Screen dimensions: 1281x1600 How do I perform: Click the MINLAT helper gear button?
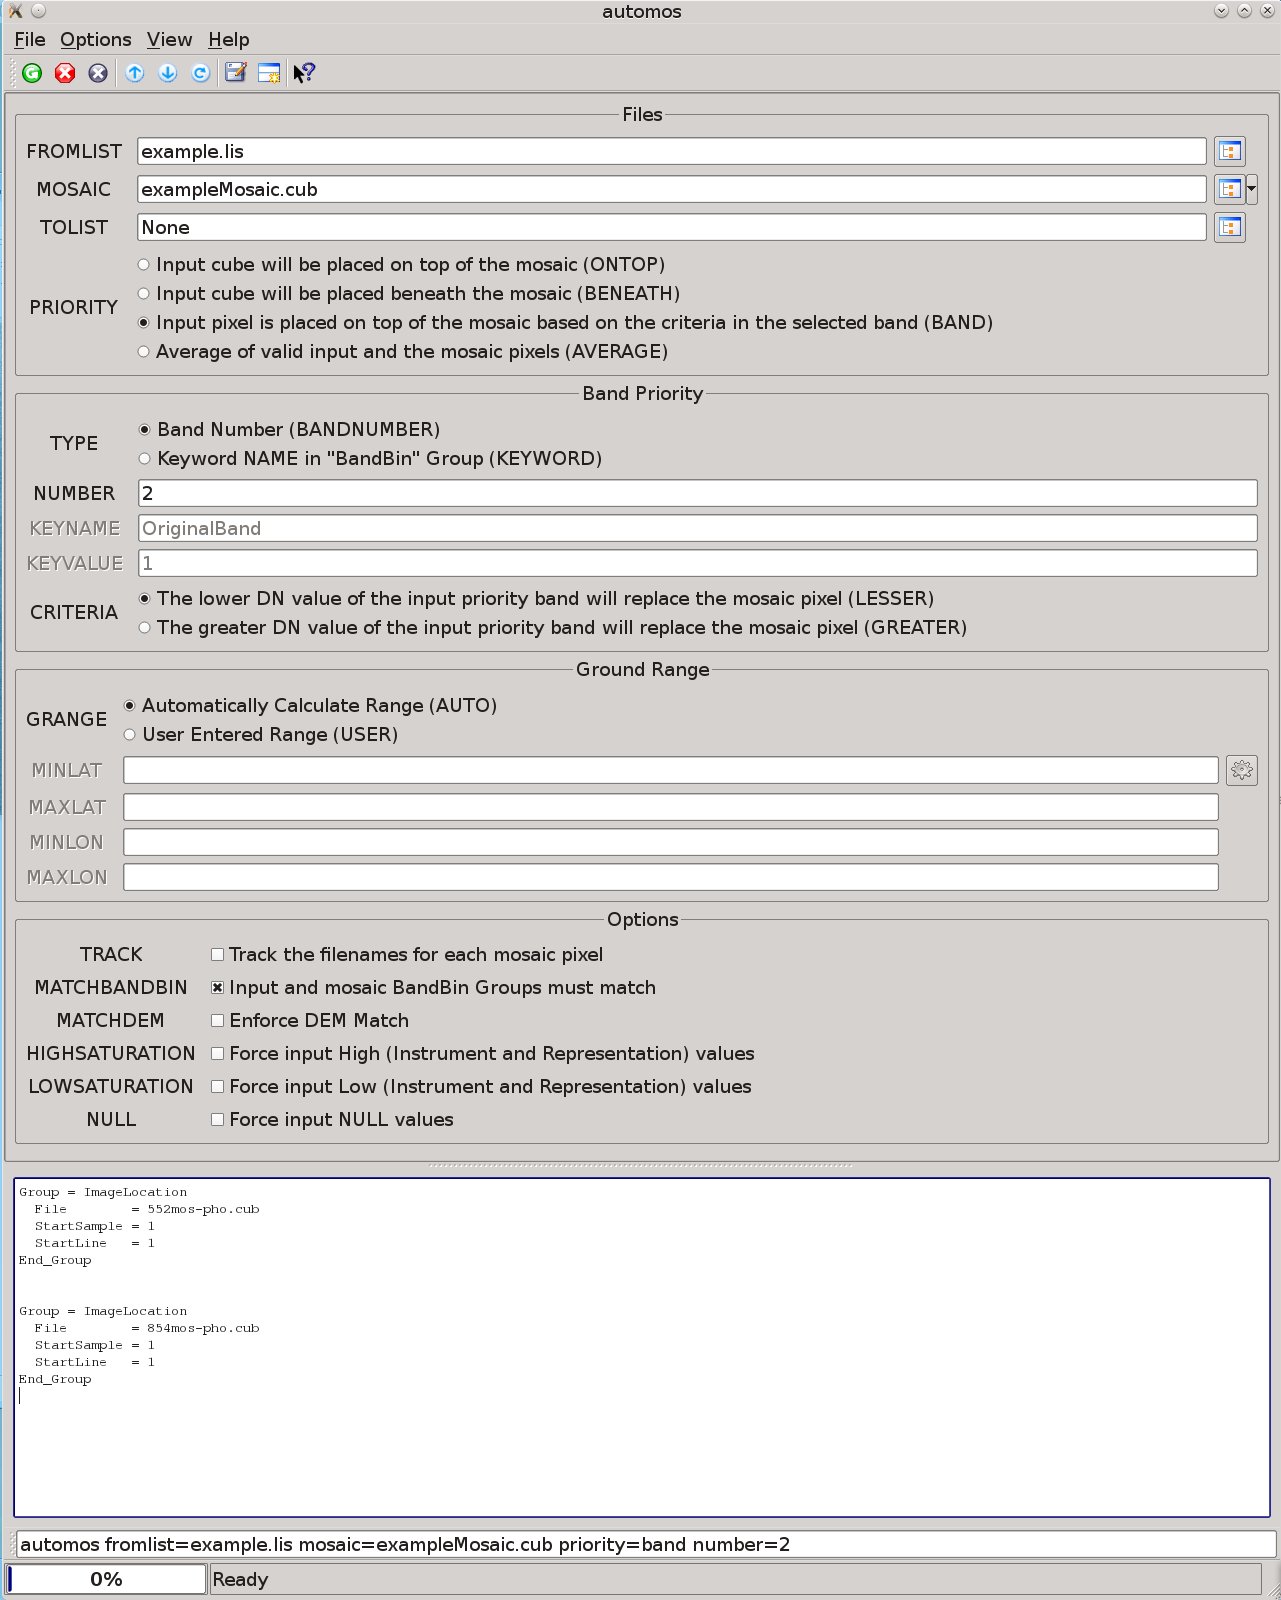(1241, 771)
